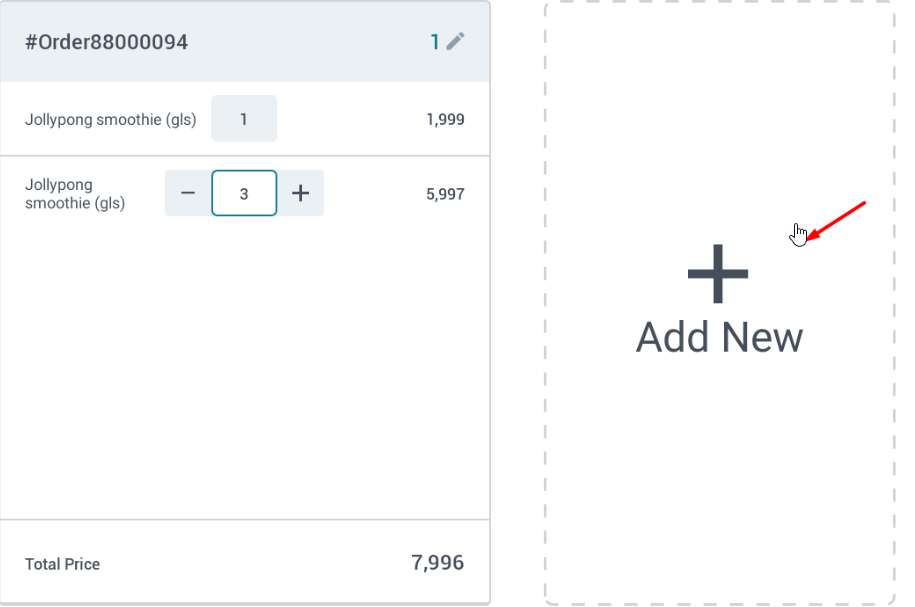Select the first Jollypong smoothie item name
Viewport: 915px width, 607px height.
coord(110,120)
